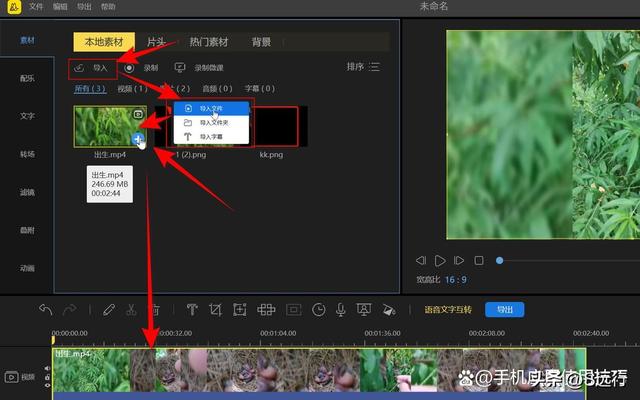
Task: Click the microphone voiceover icon
Action: [x=340, y=310]
